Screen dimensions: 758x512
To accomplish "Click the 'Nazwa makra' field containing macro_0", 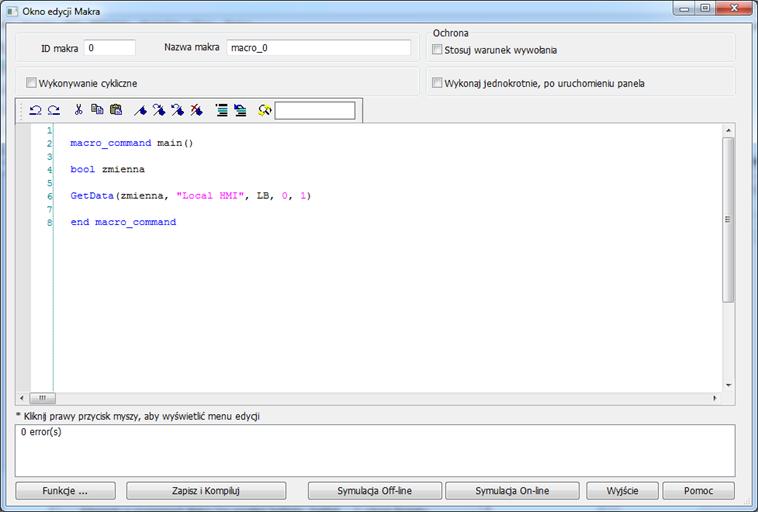I will (x=319, y=48).
